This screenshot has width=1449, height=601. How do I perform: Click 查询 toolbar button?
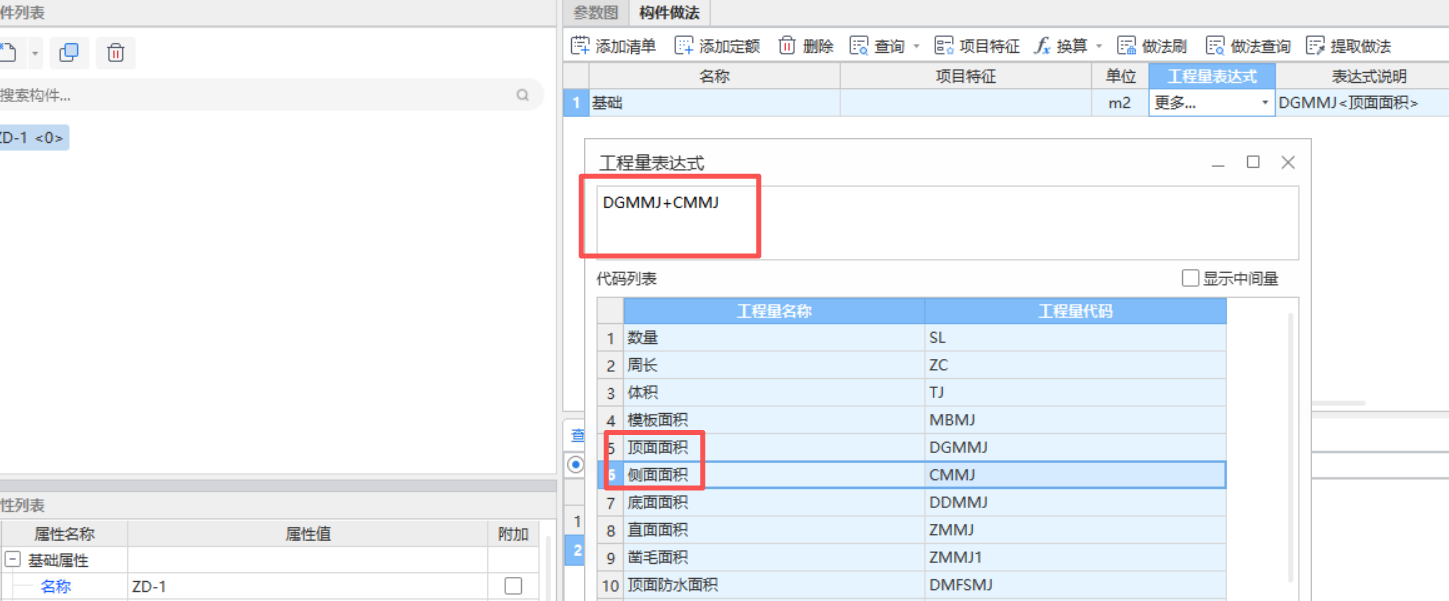pyautogui.click(x=878, y=46)
